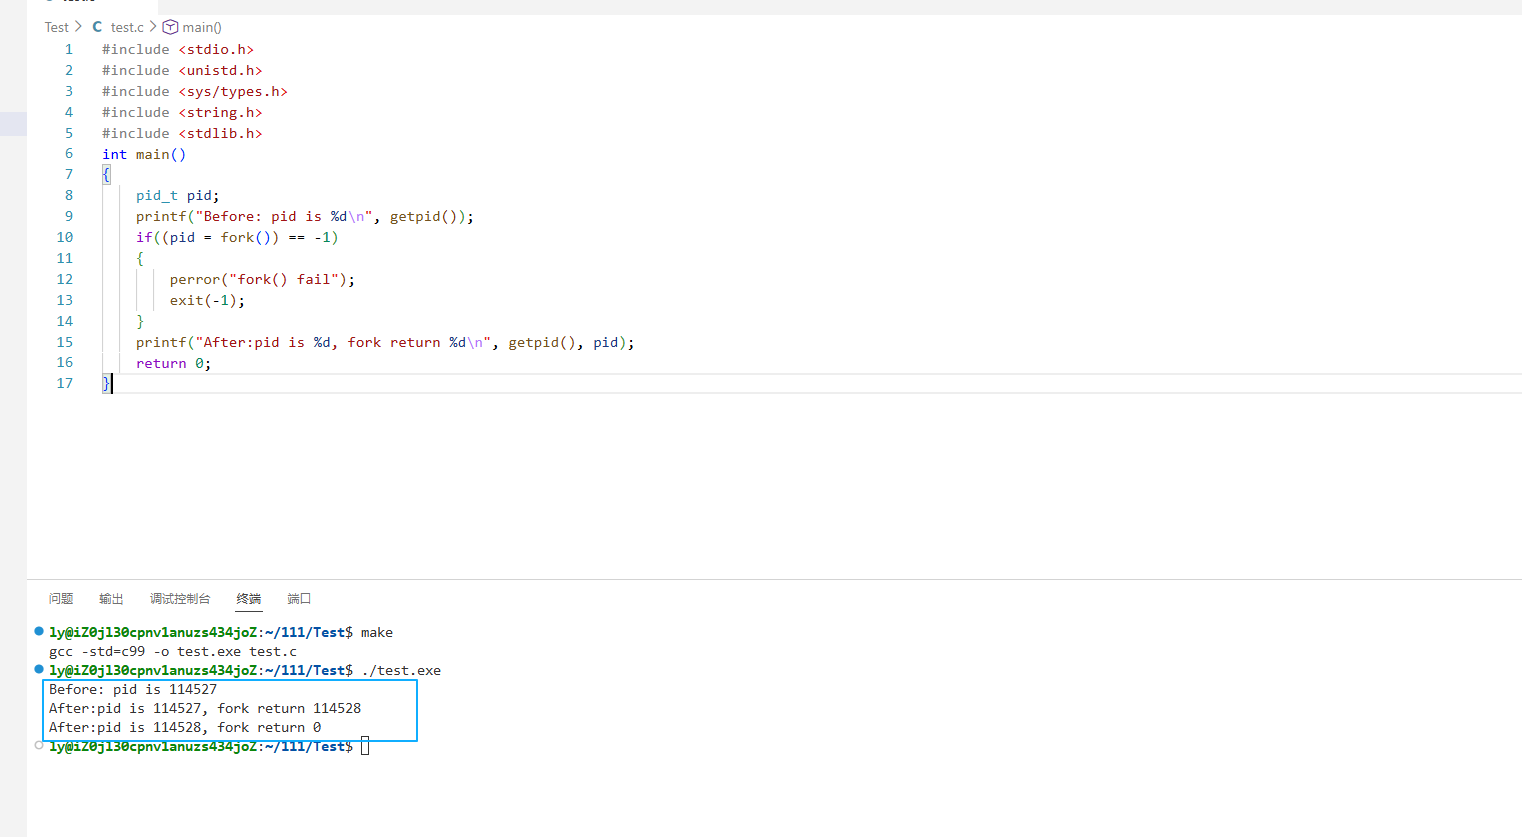Click the #include <stdio.h> line
The image size is (1522, 837).
(178, 49)
